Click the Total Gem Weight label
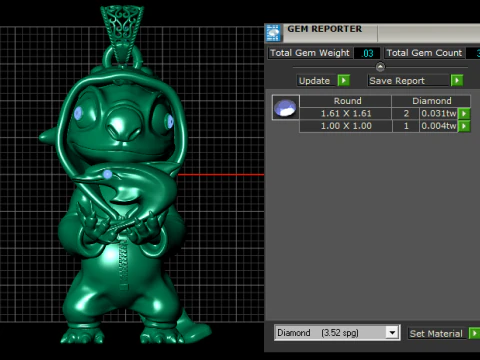 (x=310, y=53)
